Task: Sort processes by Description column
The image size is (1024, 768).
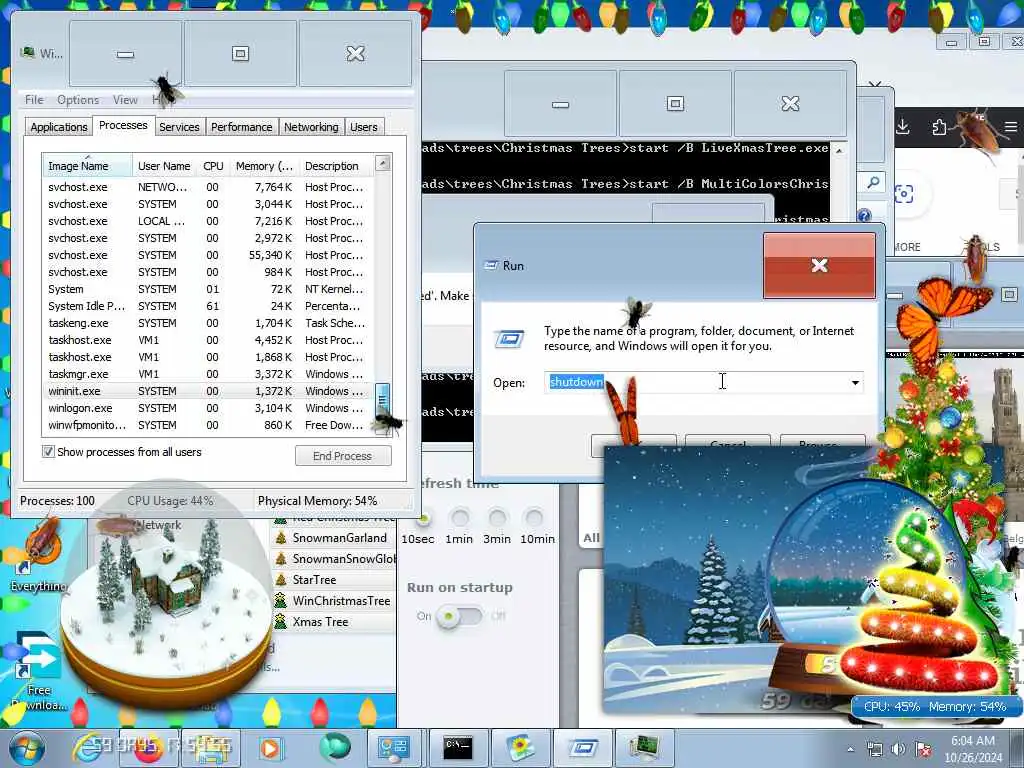Action: (x=336, y=166)
